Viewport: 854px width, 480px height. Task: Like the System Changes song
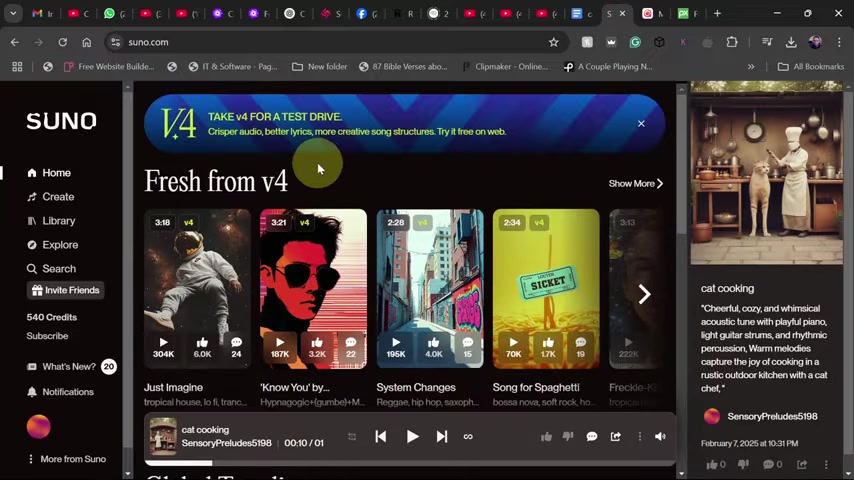[434, 347]
